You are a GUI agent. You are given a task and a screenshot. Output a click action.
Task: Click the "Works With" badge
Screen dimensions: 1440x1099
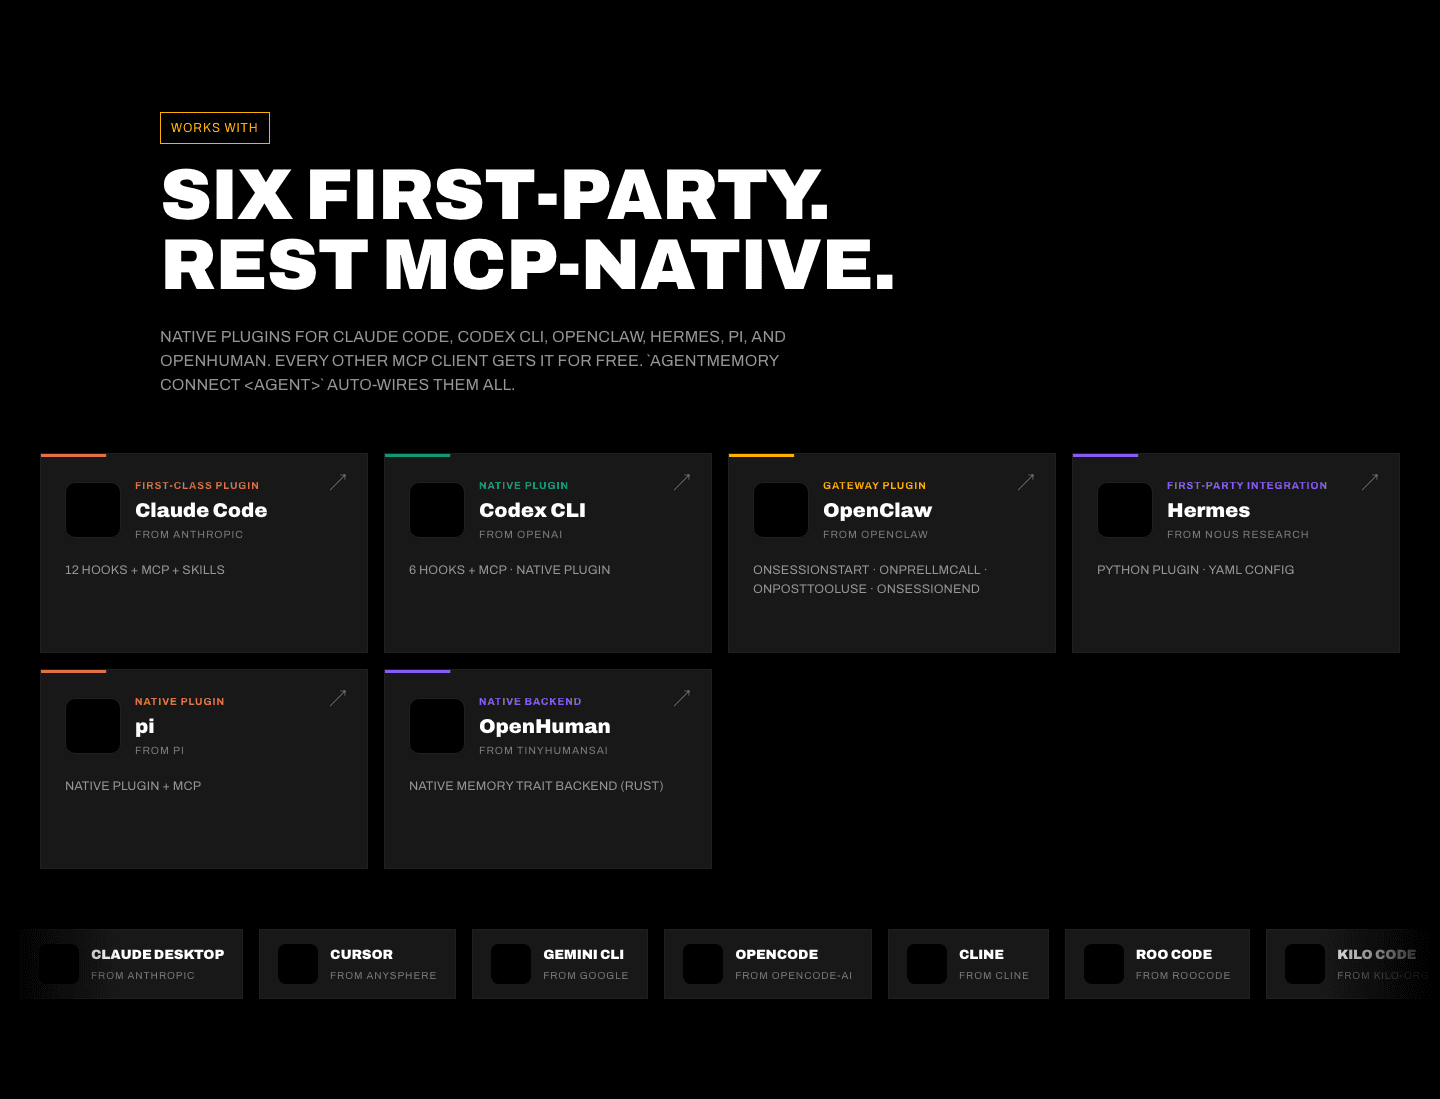pos(215,128)
